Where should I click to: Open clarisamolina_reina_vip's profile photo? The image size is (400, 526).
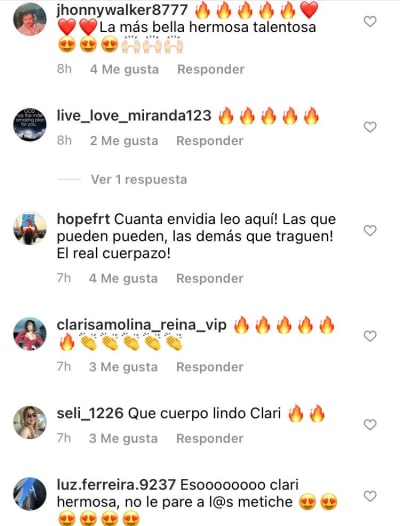click(30, 334)
